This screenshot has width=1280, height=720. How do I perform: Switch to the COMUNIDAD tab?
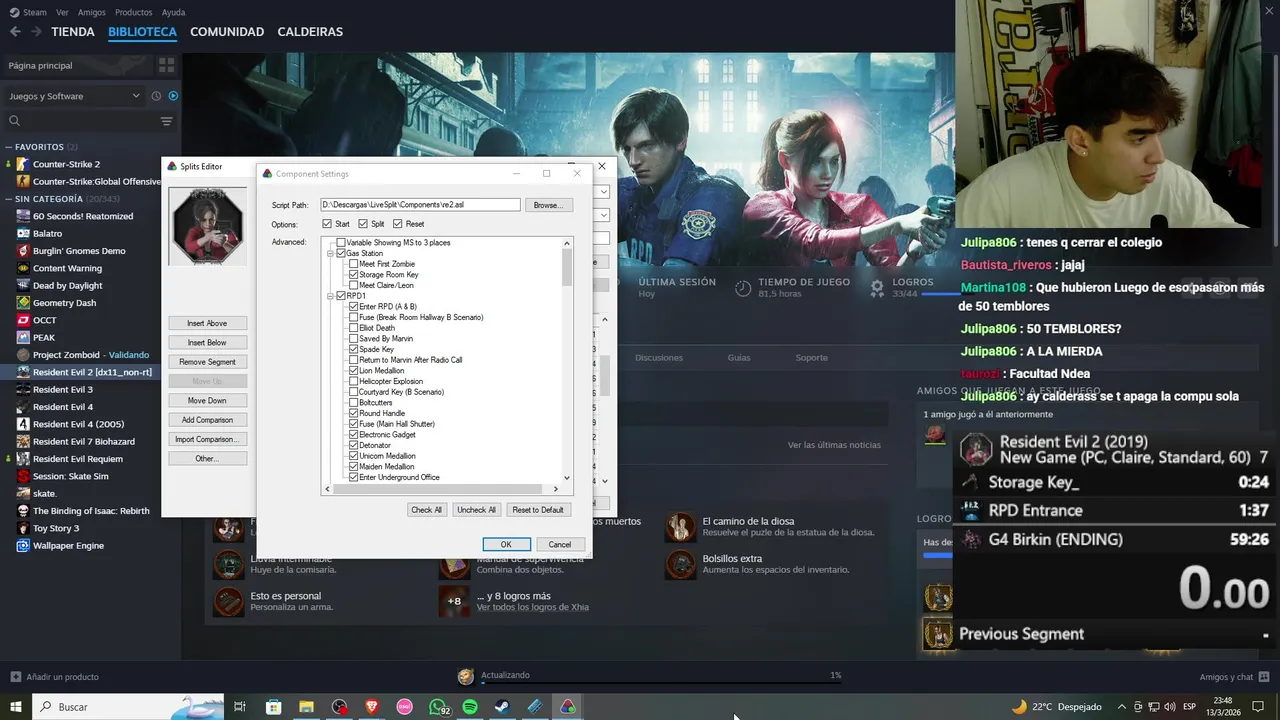(227, 32)
